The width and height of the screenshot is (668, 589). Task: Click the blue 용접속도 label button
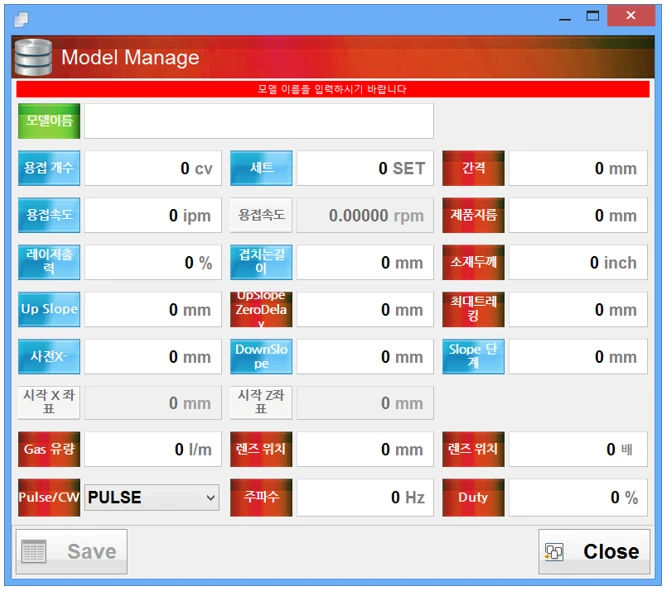(49, 215)
